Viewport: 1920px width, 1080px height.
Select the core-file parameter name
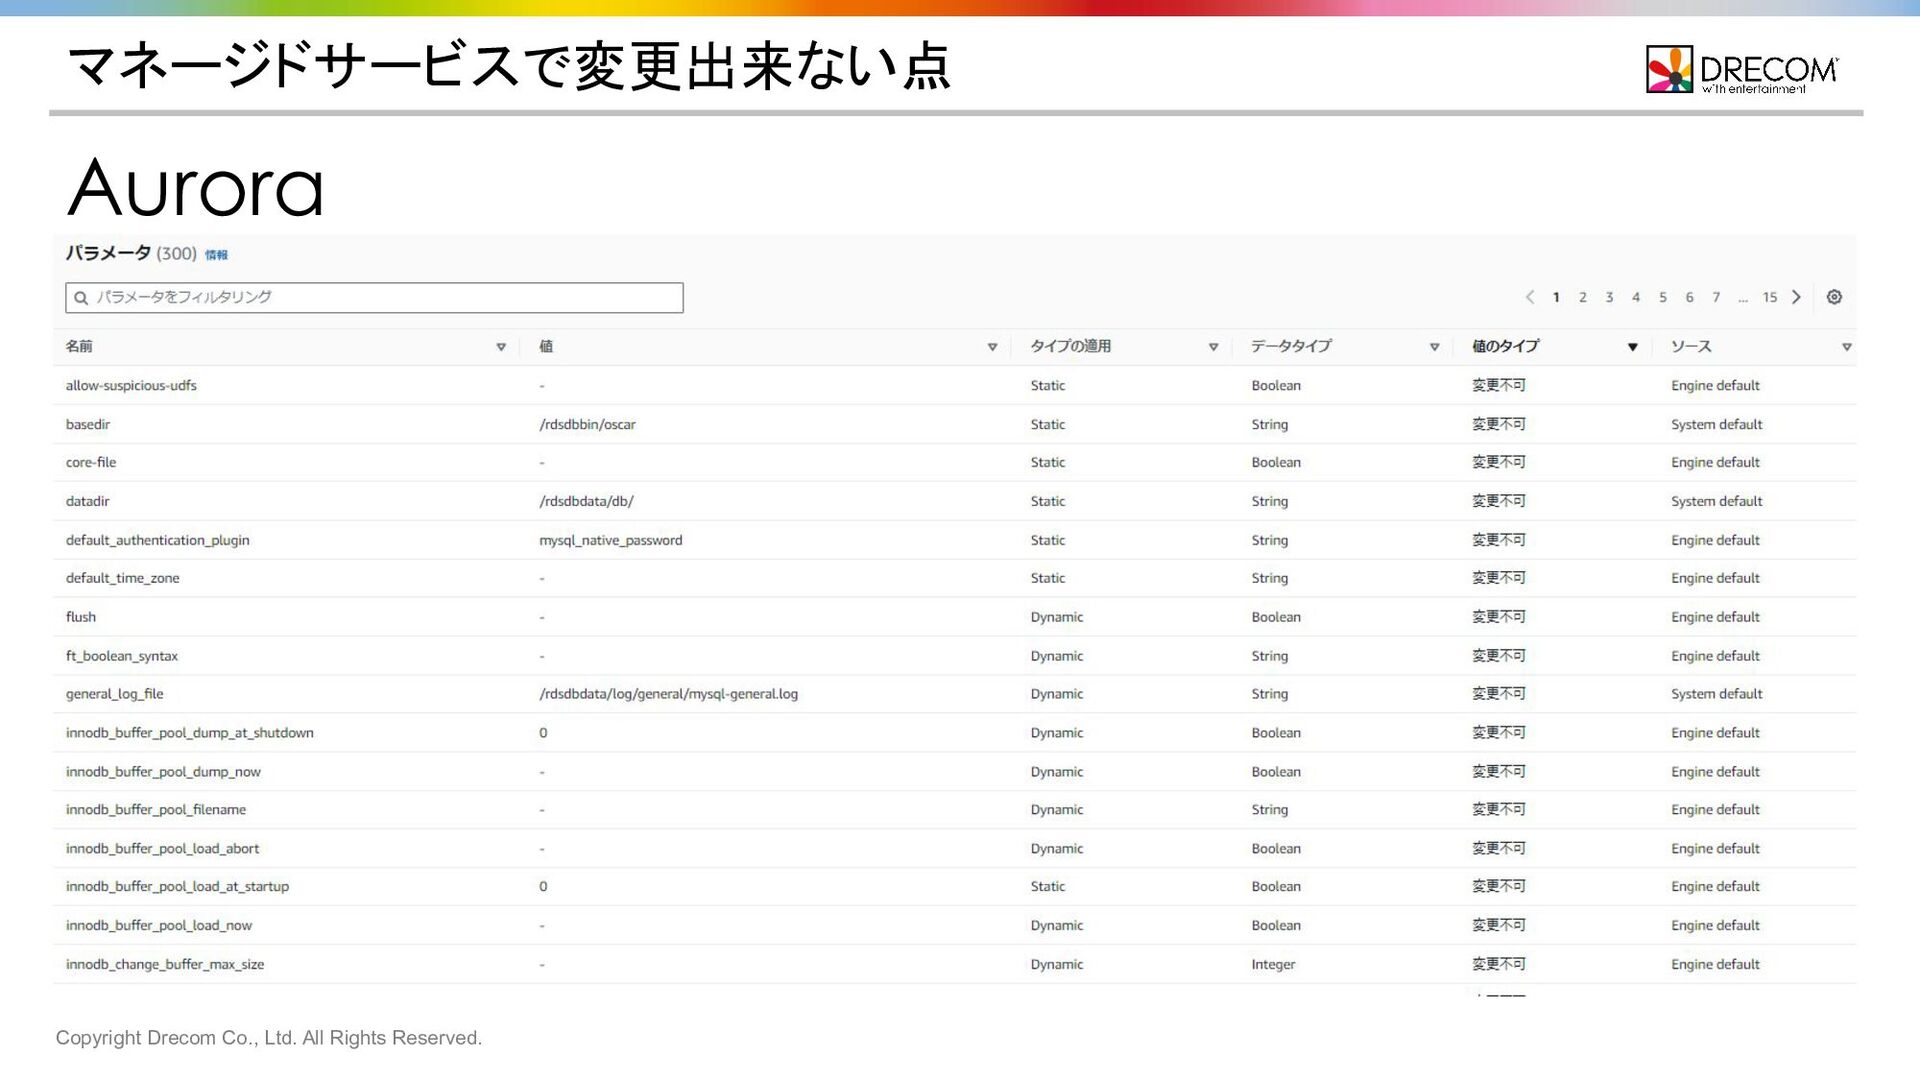91,462
